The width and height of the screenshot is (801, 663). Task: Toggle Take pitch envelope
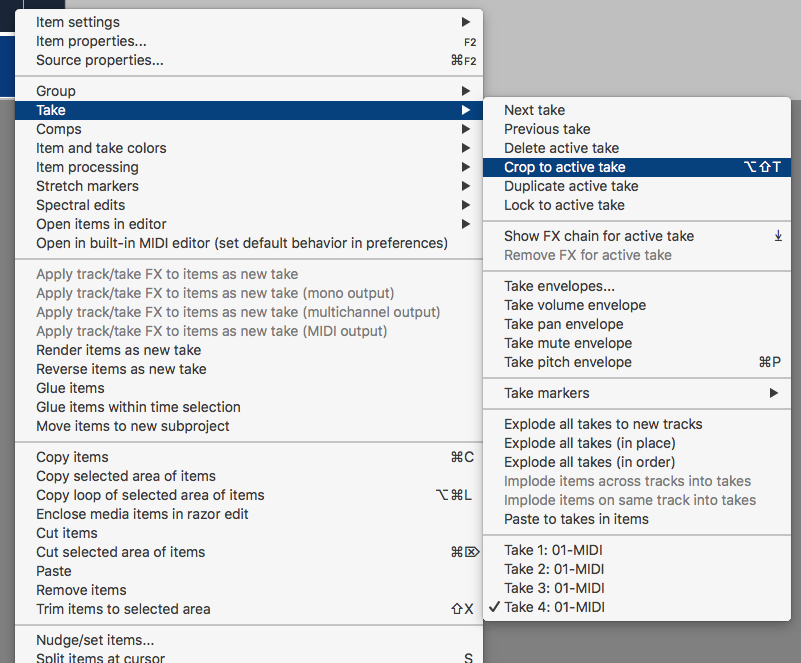pyautogui.click(x=567, y=362)
